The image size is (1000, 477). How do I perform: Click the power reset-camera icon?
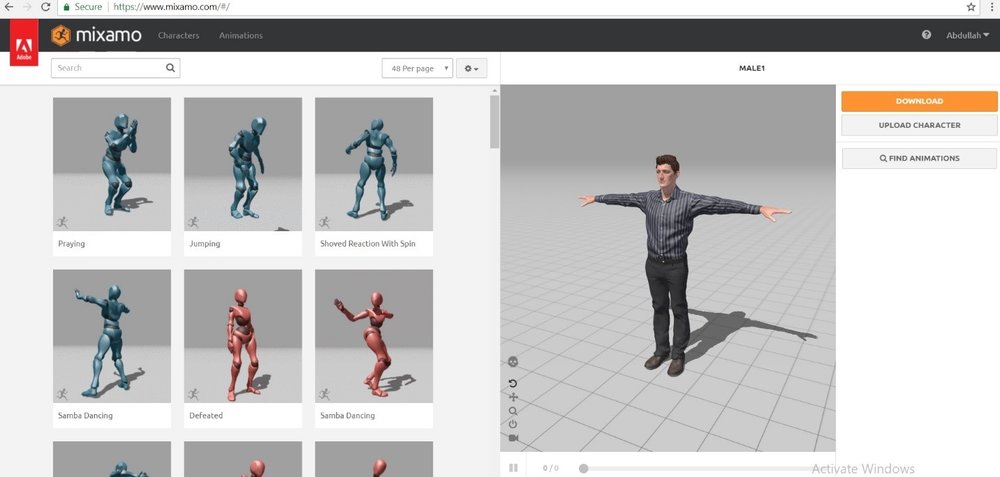513,424
